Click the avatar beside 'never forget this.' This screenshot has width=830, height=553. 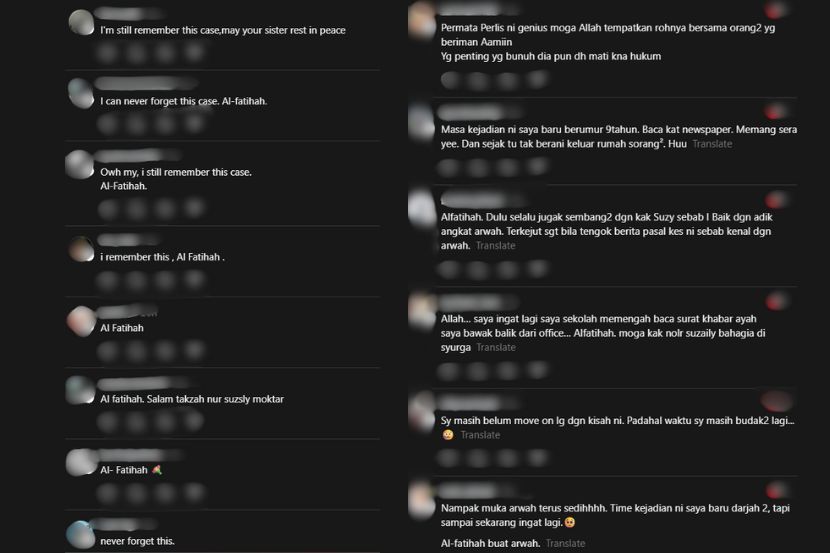[81, 534]
